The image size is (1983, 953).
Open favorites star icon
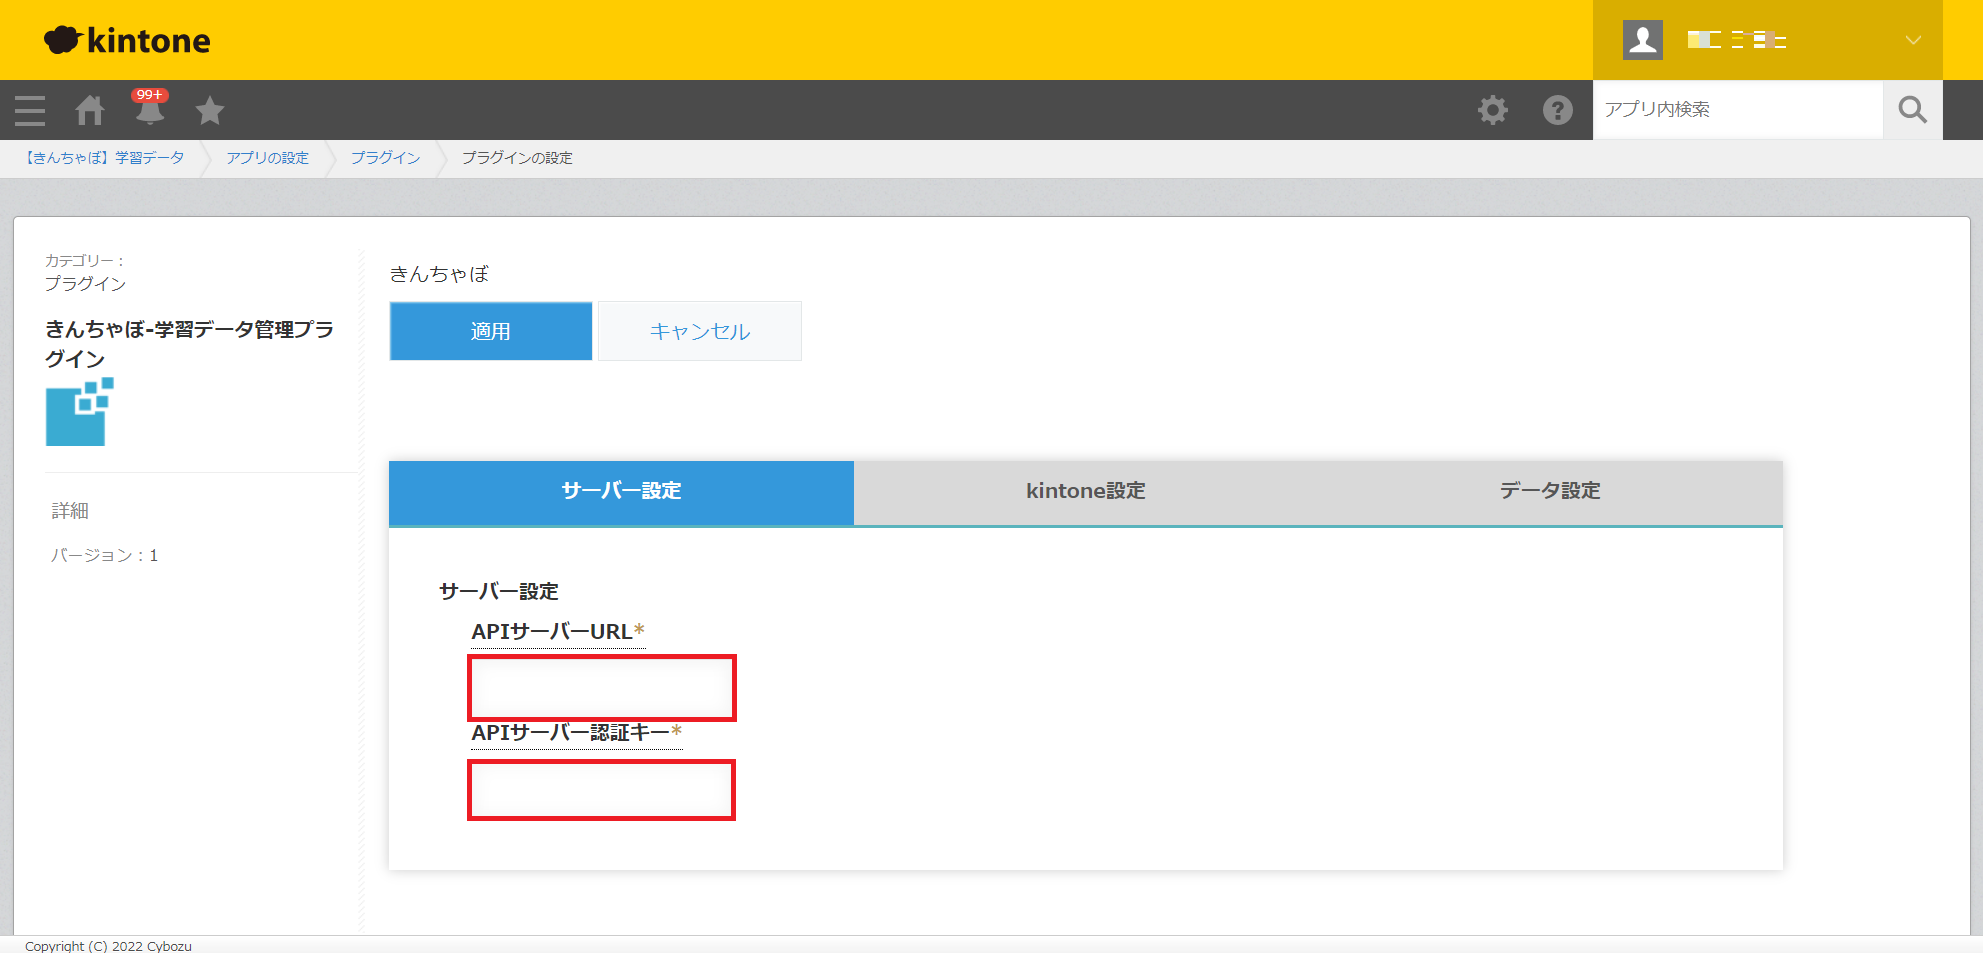(x=210, y=110)
